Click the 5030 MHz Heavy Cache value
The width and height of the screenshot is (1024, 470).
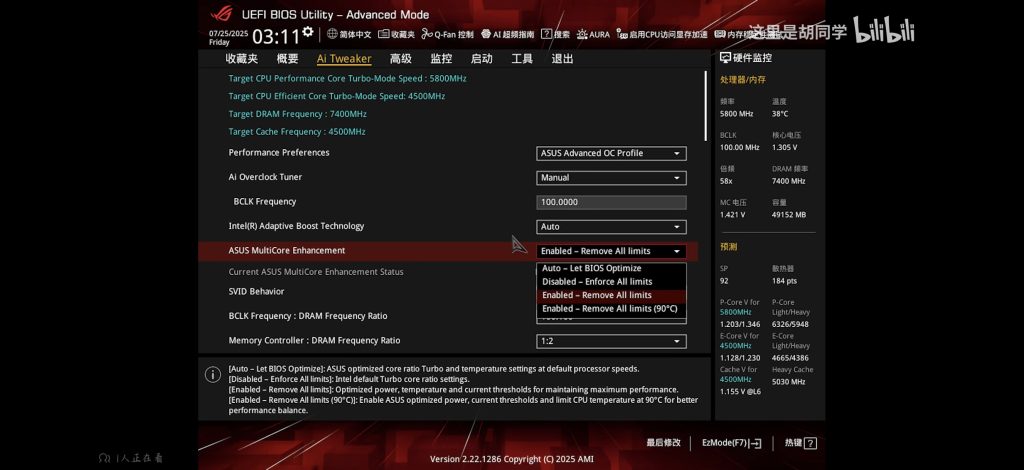(788, 382)
